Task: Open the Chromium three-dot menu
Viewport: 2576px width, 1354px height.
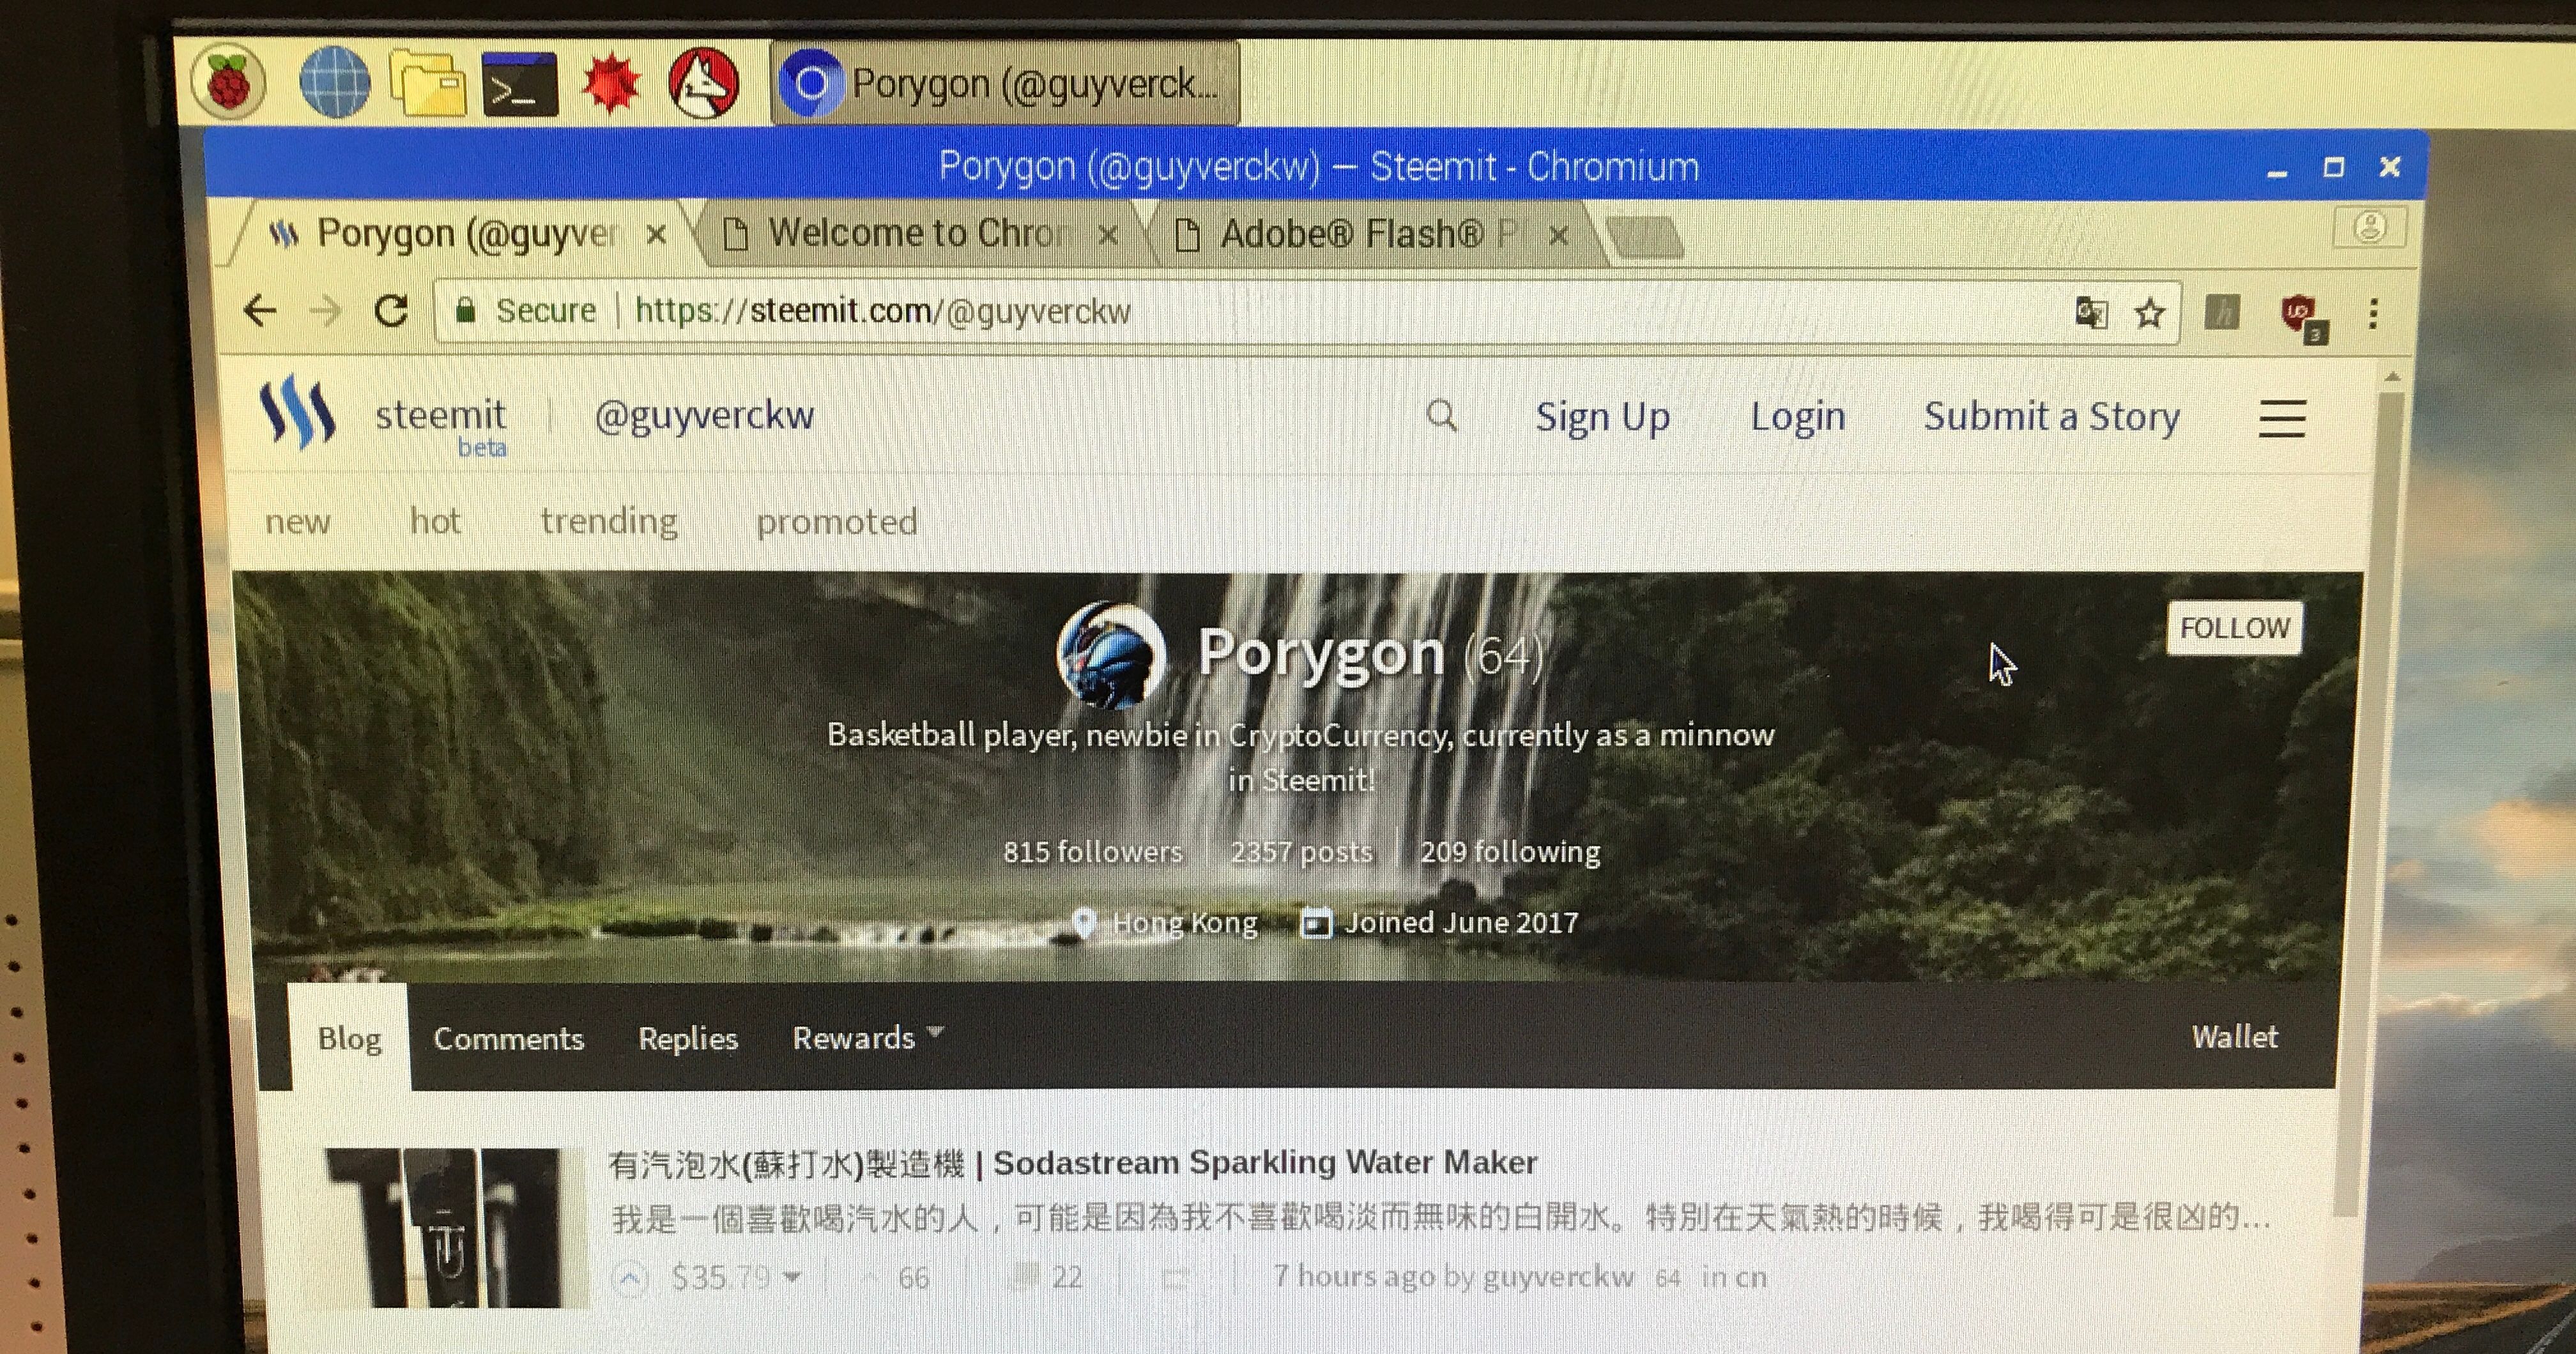Action: click(x=2373, y=314)
